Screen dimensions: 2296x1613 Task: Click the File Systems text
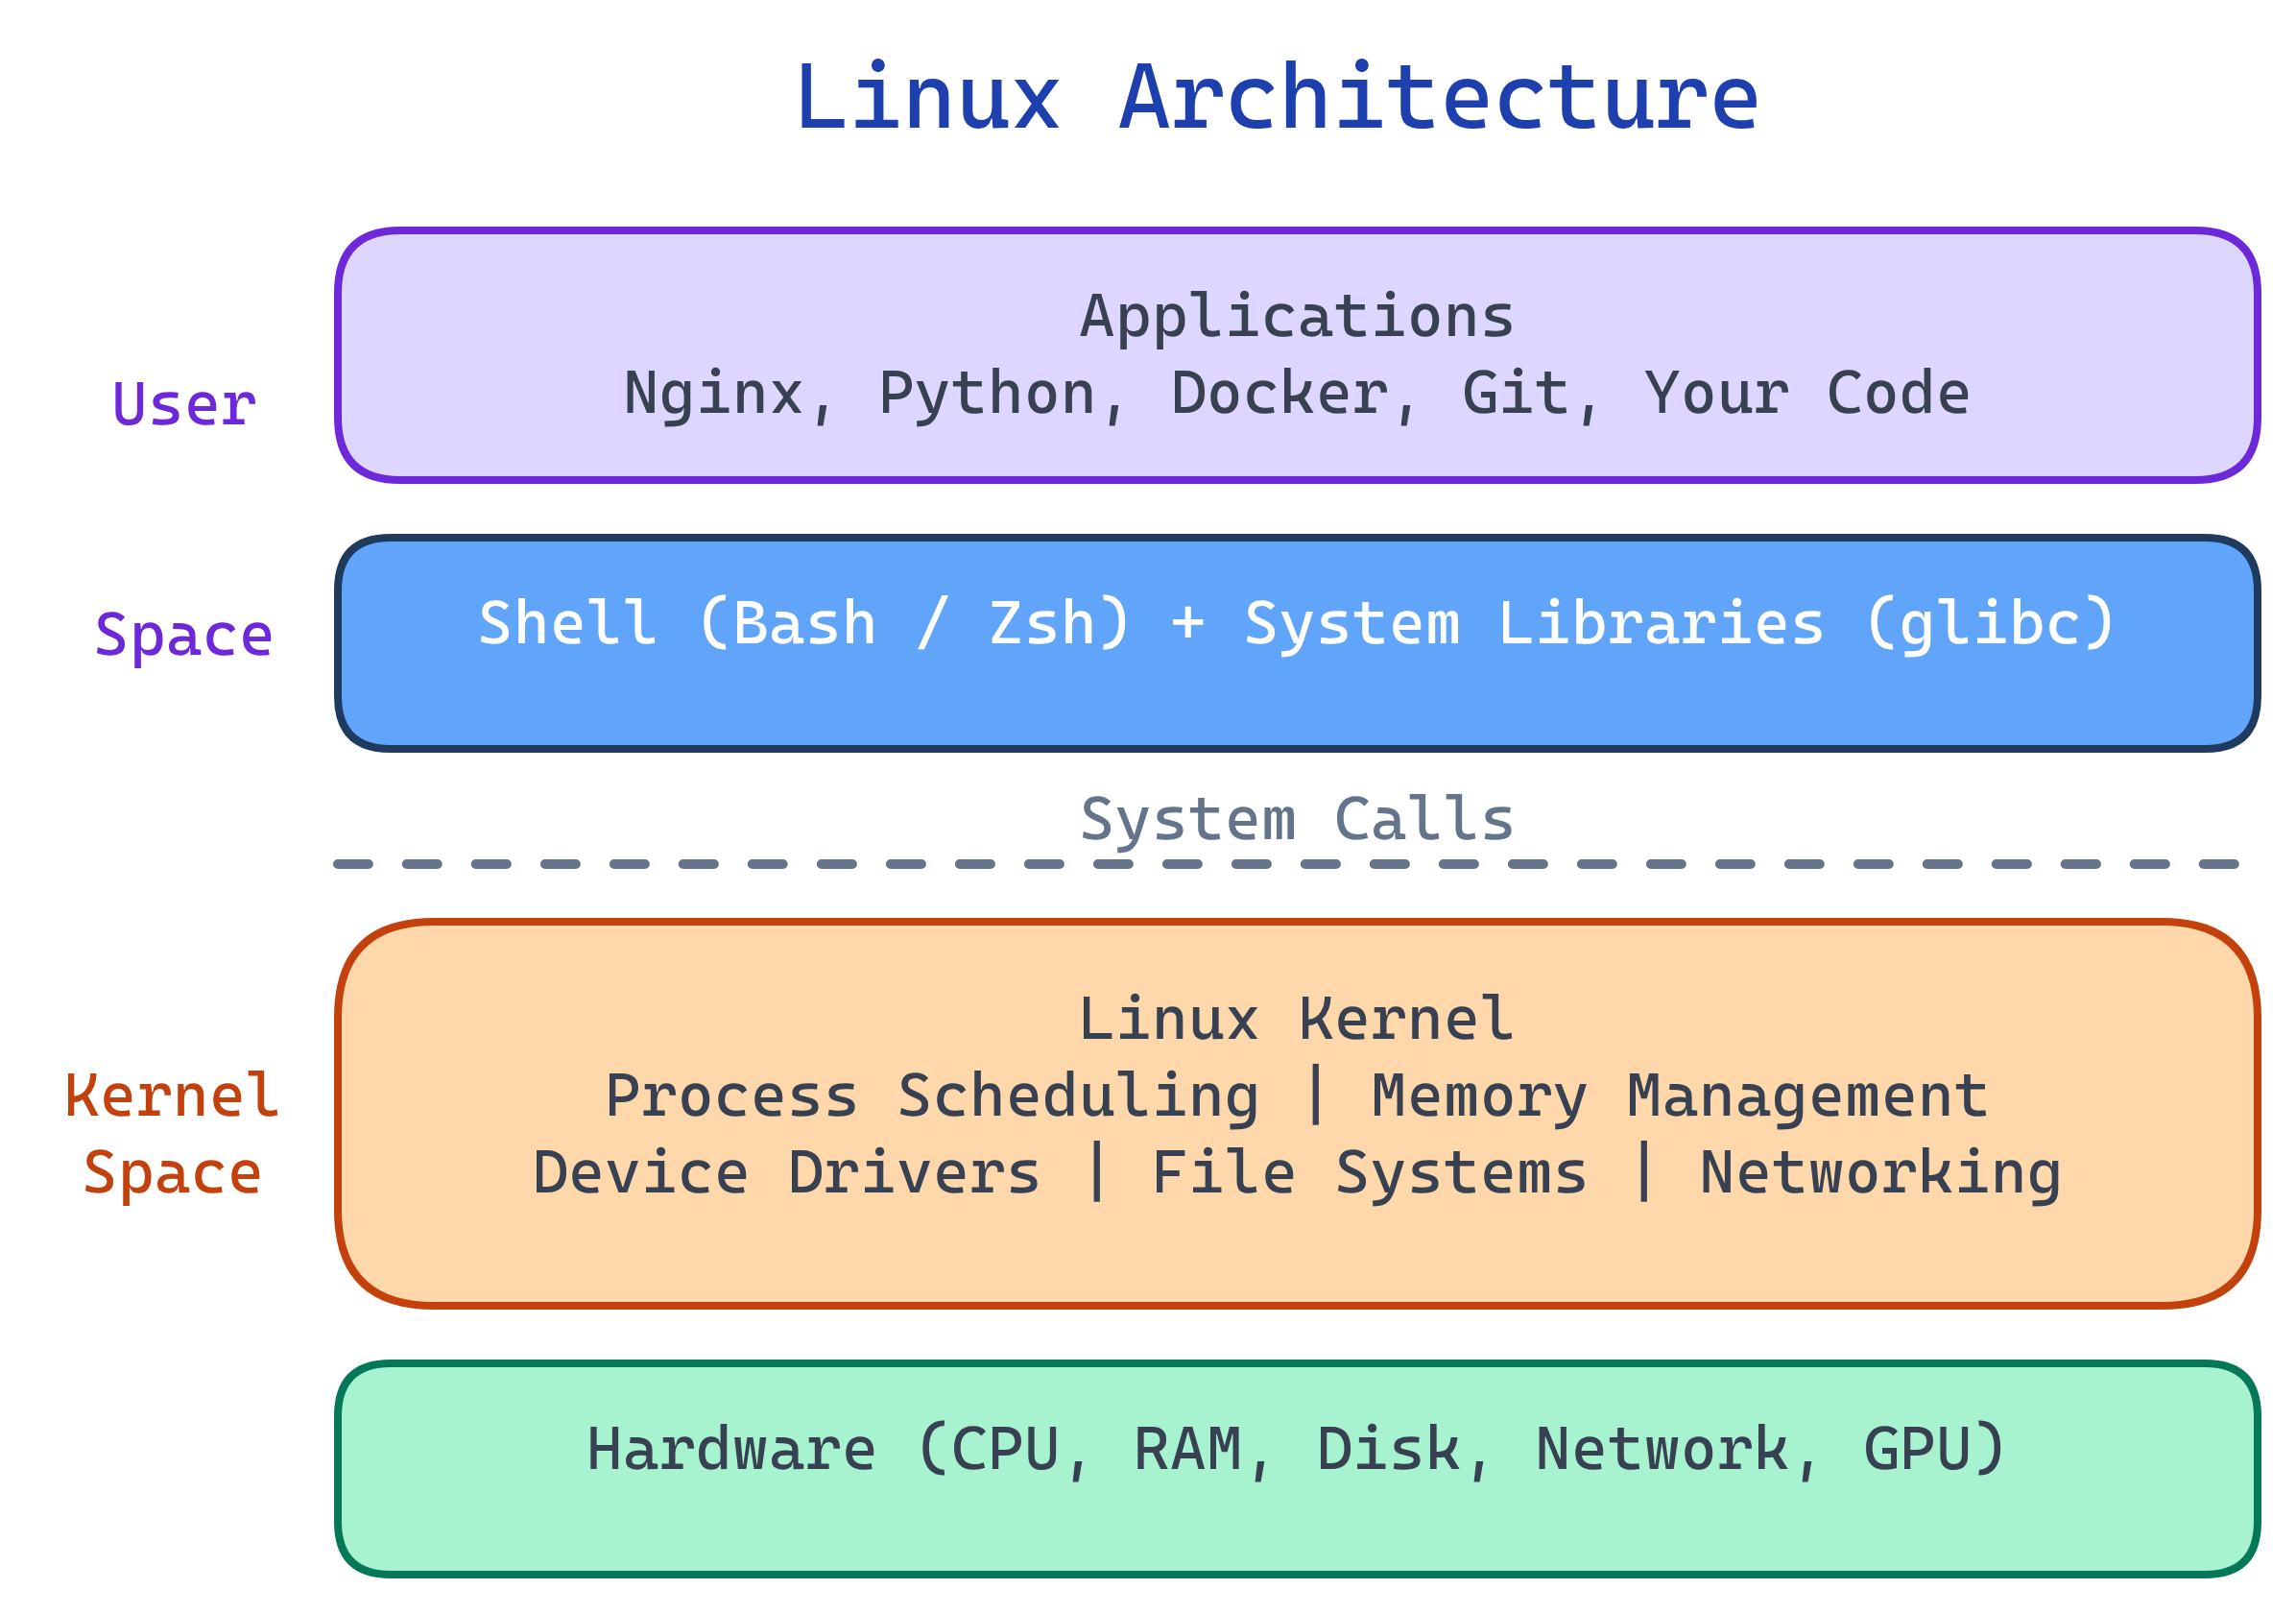point(1365,1172)
